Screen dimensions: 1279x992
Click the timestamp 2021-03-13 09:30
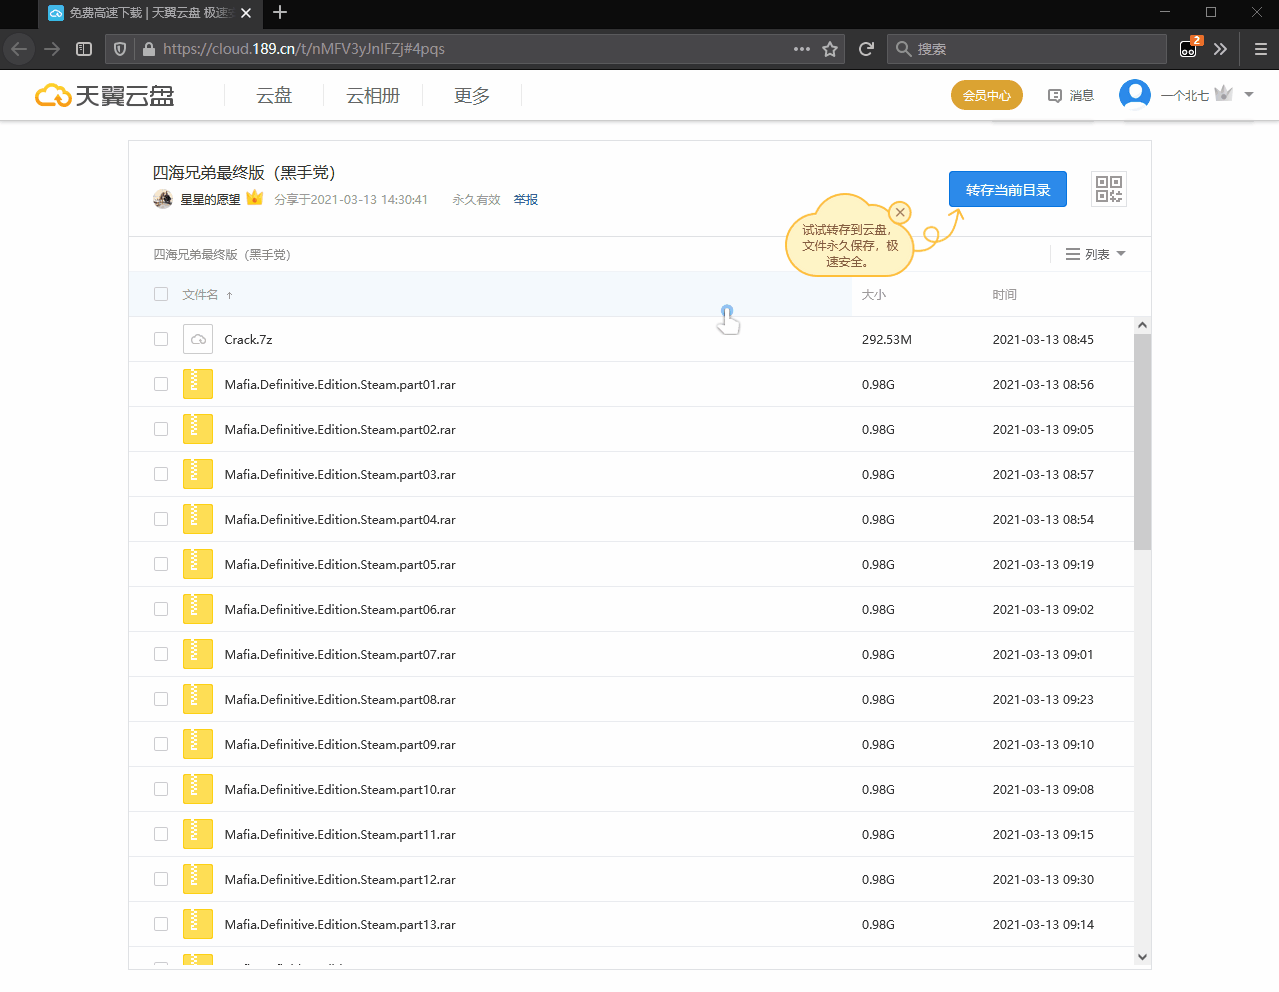tap(1043, 879)
